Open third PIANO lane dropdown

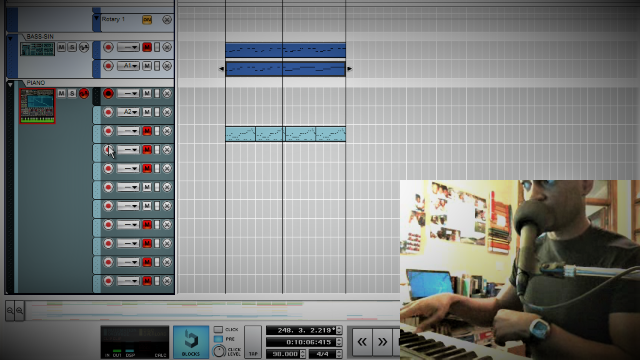[x=128, y=131]
